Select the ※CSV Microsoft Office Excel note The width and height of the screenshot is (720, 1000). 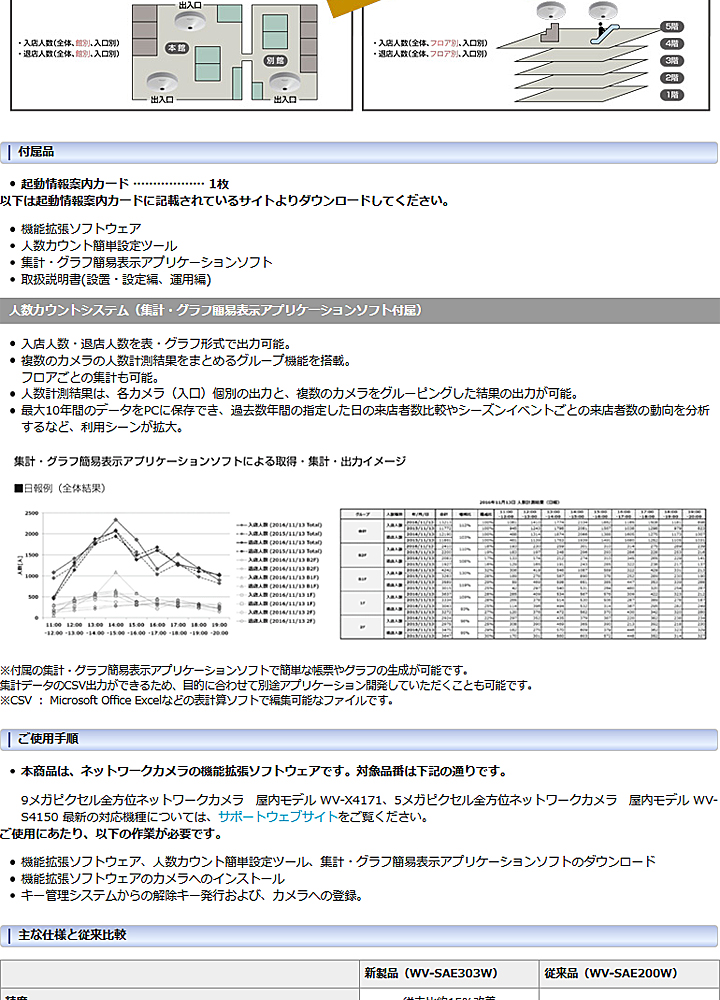(197, 700)
